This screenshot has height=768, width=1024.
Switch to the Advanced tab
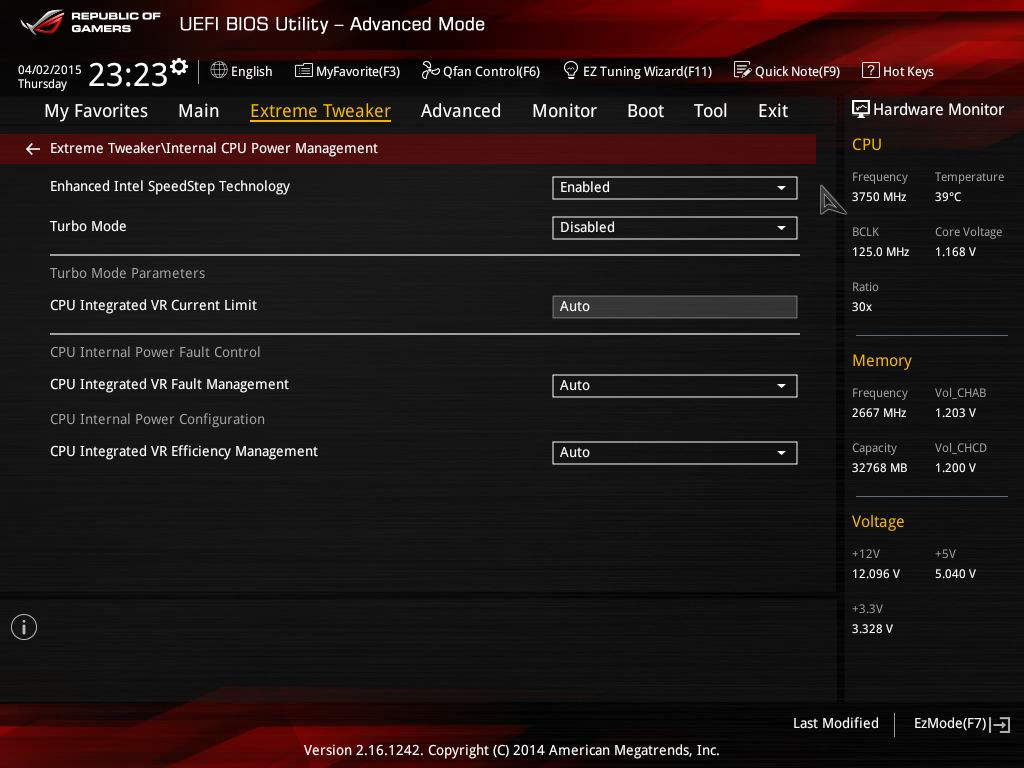[461, 111]
